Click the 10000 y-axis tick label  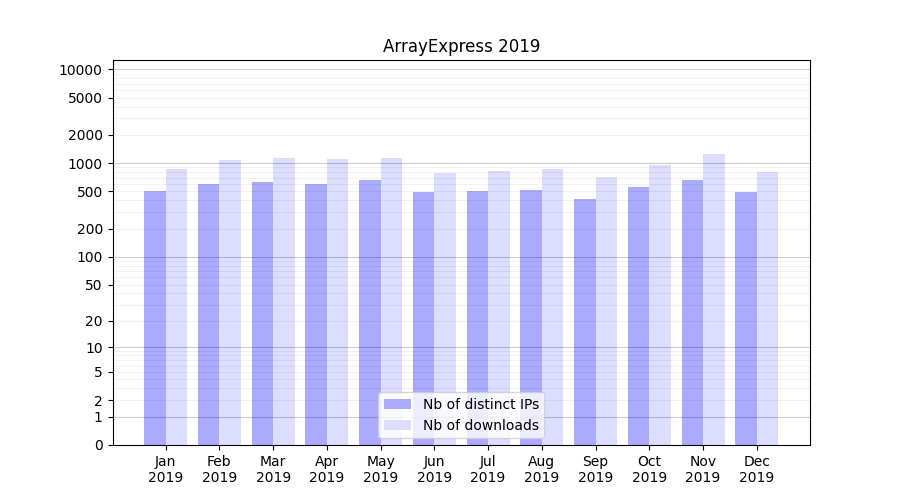[80, 70]
